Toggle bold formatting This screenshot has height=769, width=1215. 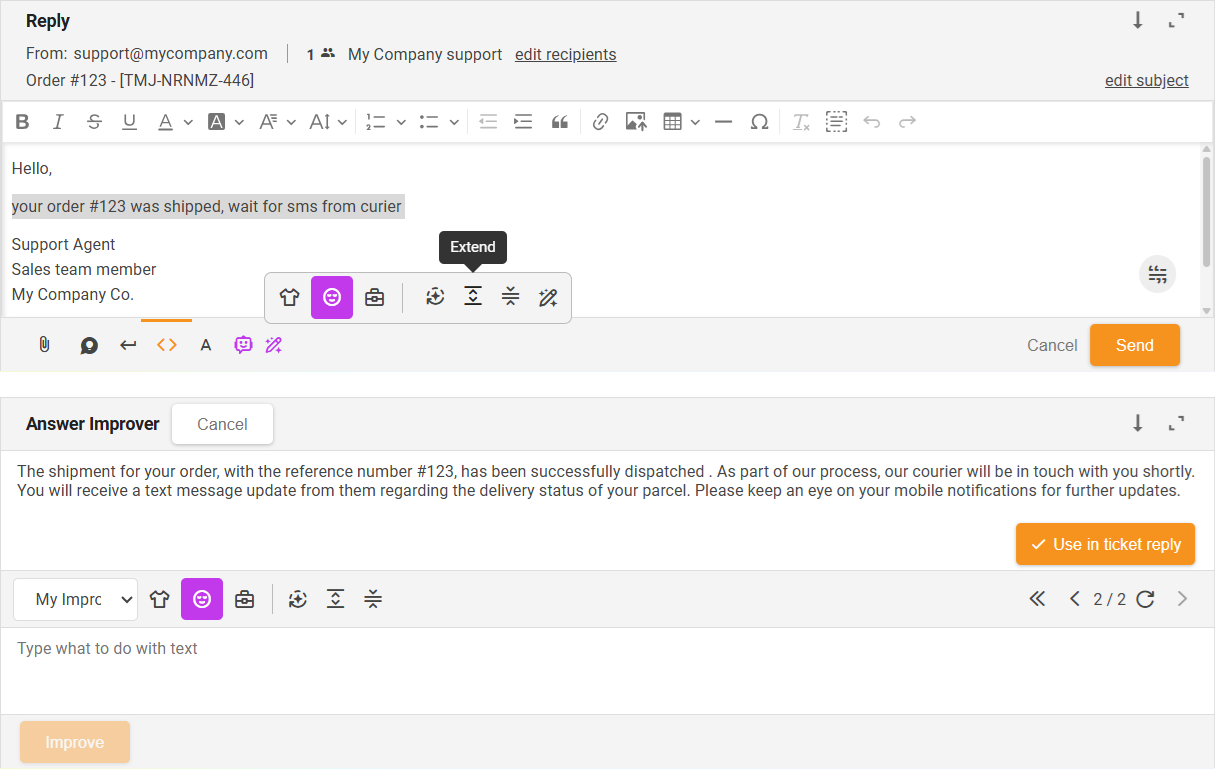22,121
